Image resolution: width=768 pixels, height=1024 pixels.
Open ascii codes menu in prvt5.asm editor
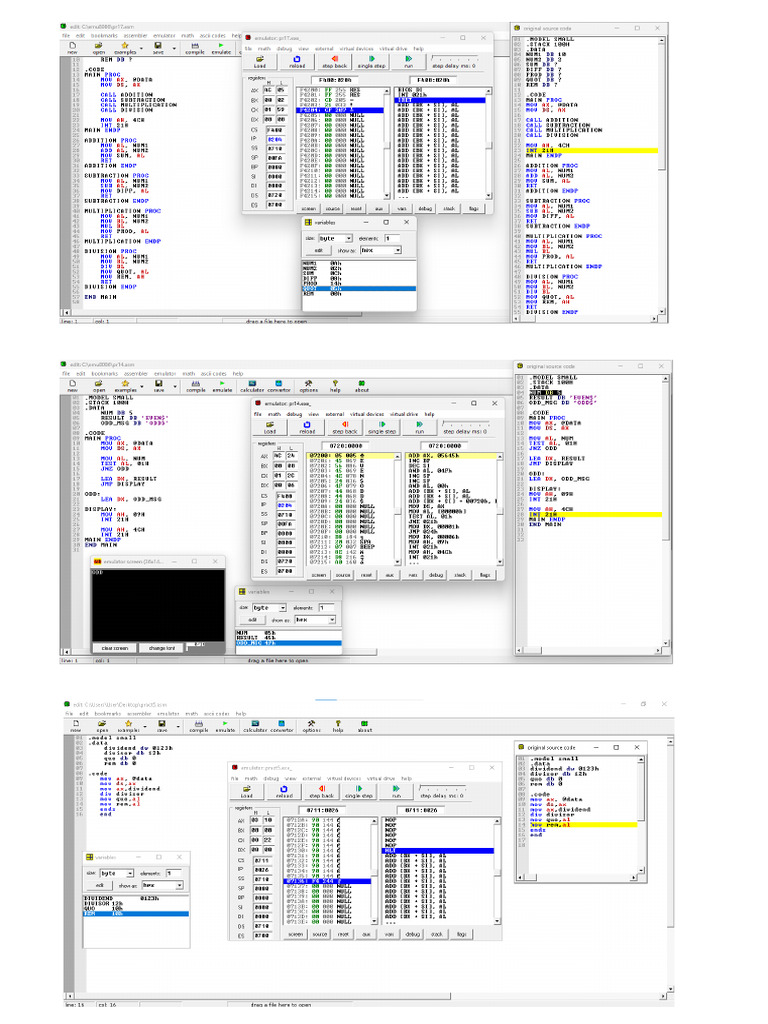(x=216, y=714)
